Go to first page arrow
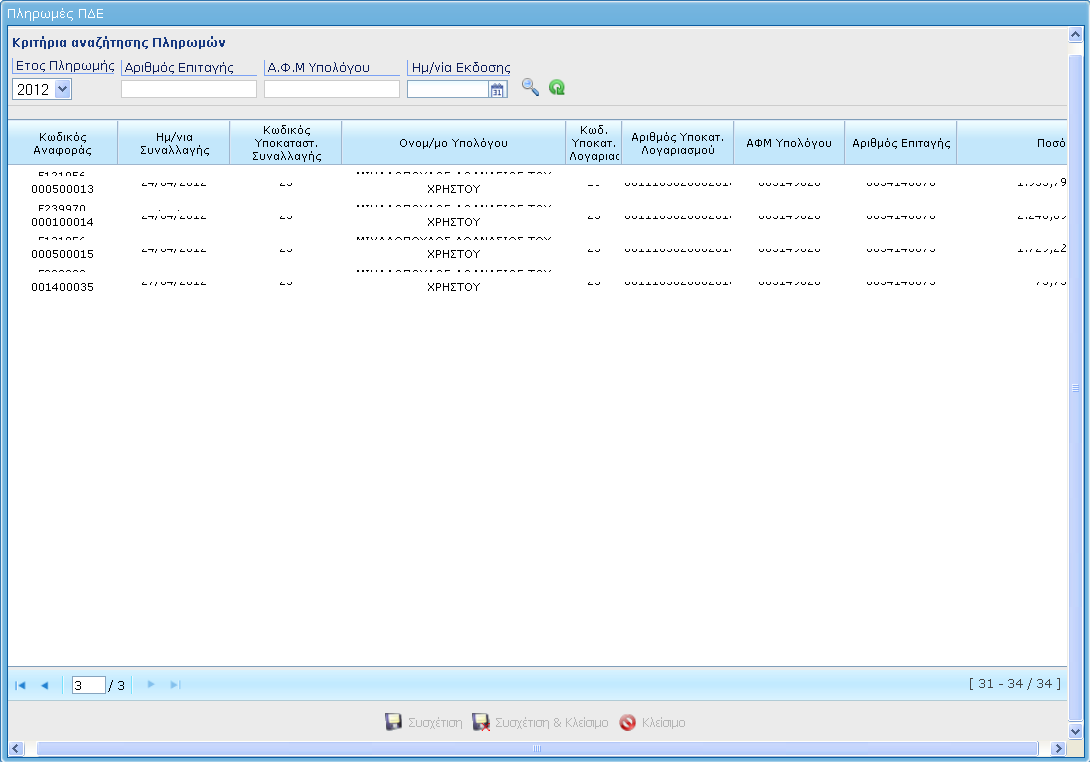The height and width of the screenshot is (762, 1090). point(20,685)
